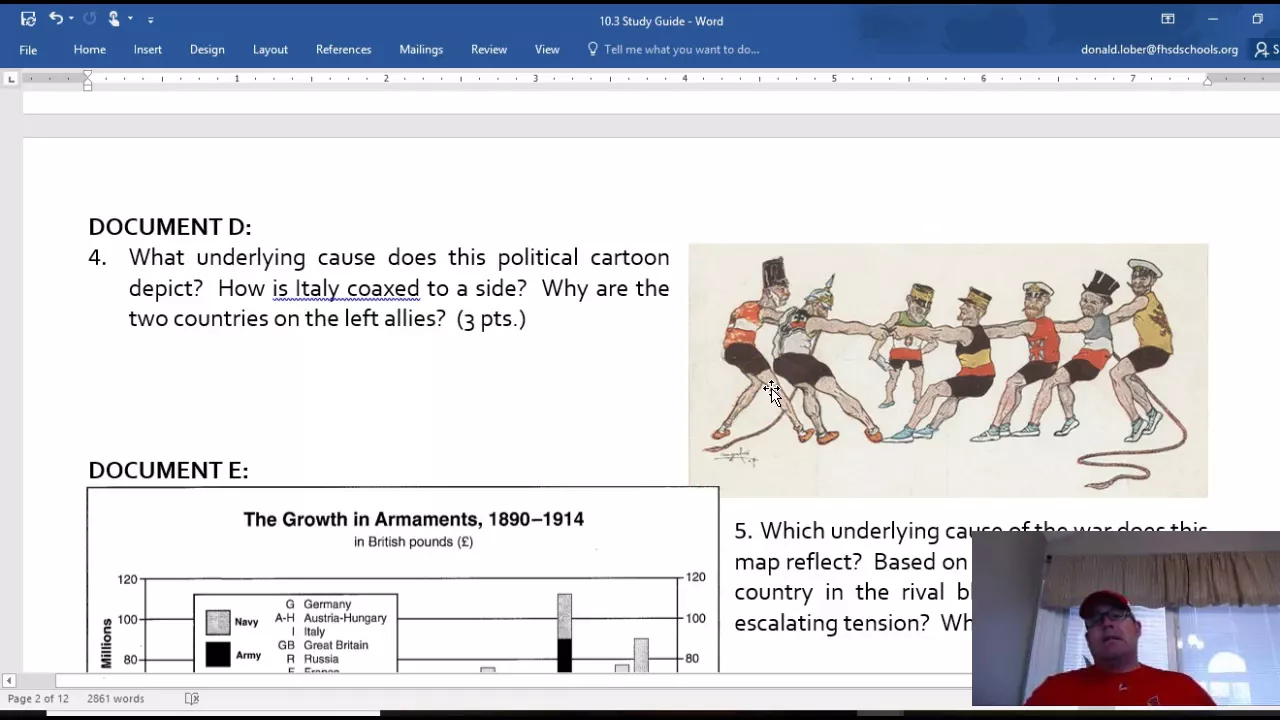Open the donald.lober account name
The width and height of the screenshot is (1280, 720).
(1159, 50)
